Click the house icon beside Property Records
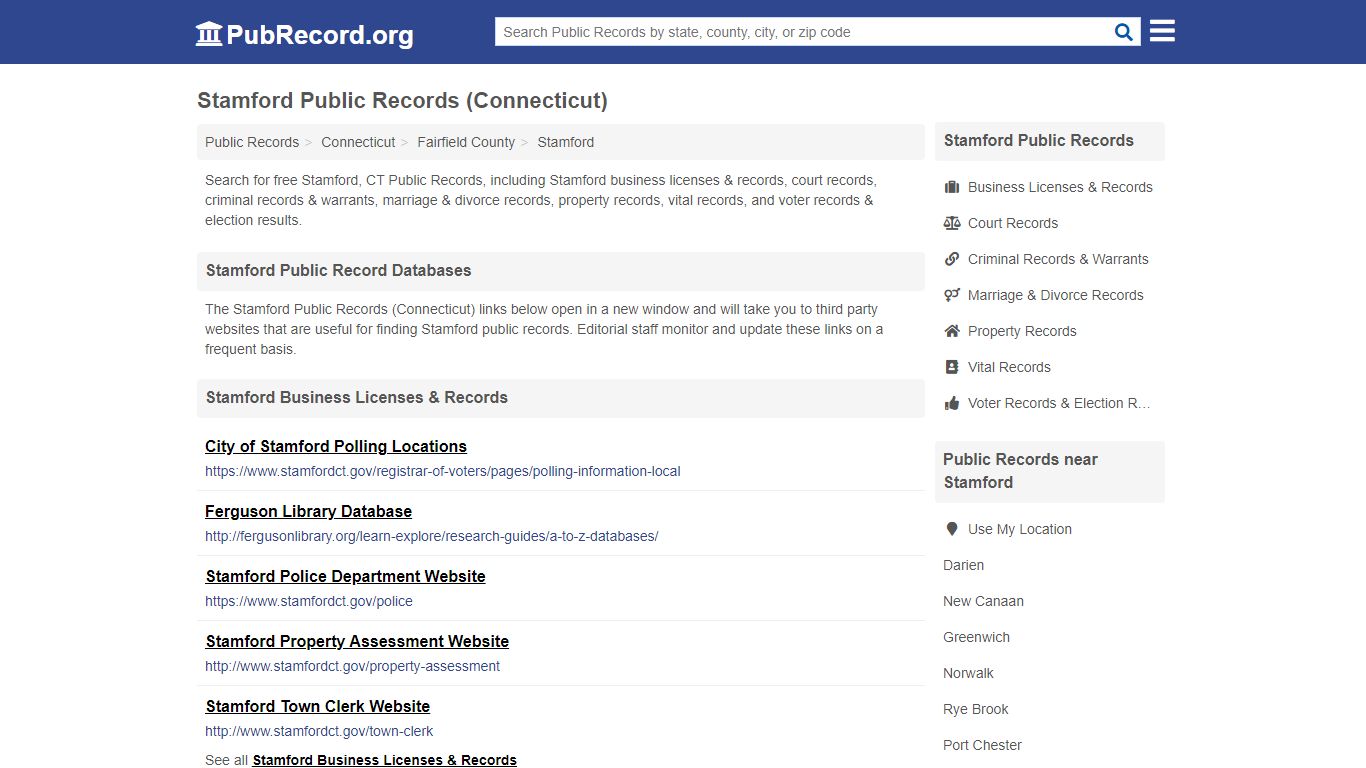1366x768 pixels. point(952,331)
